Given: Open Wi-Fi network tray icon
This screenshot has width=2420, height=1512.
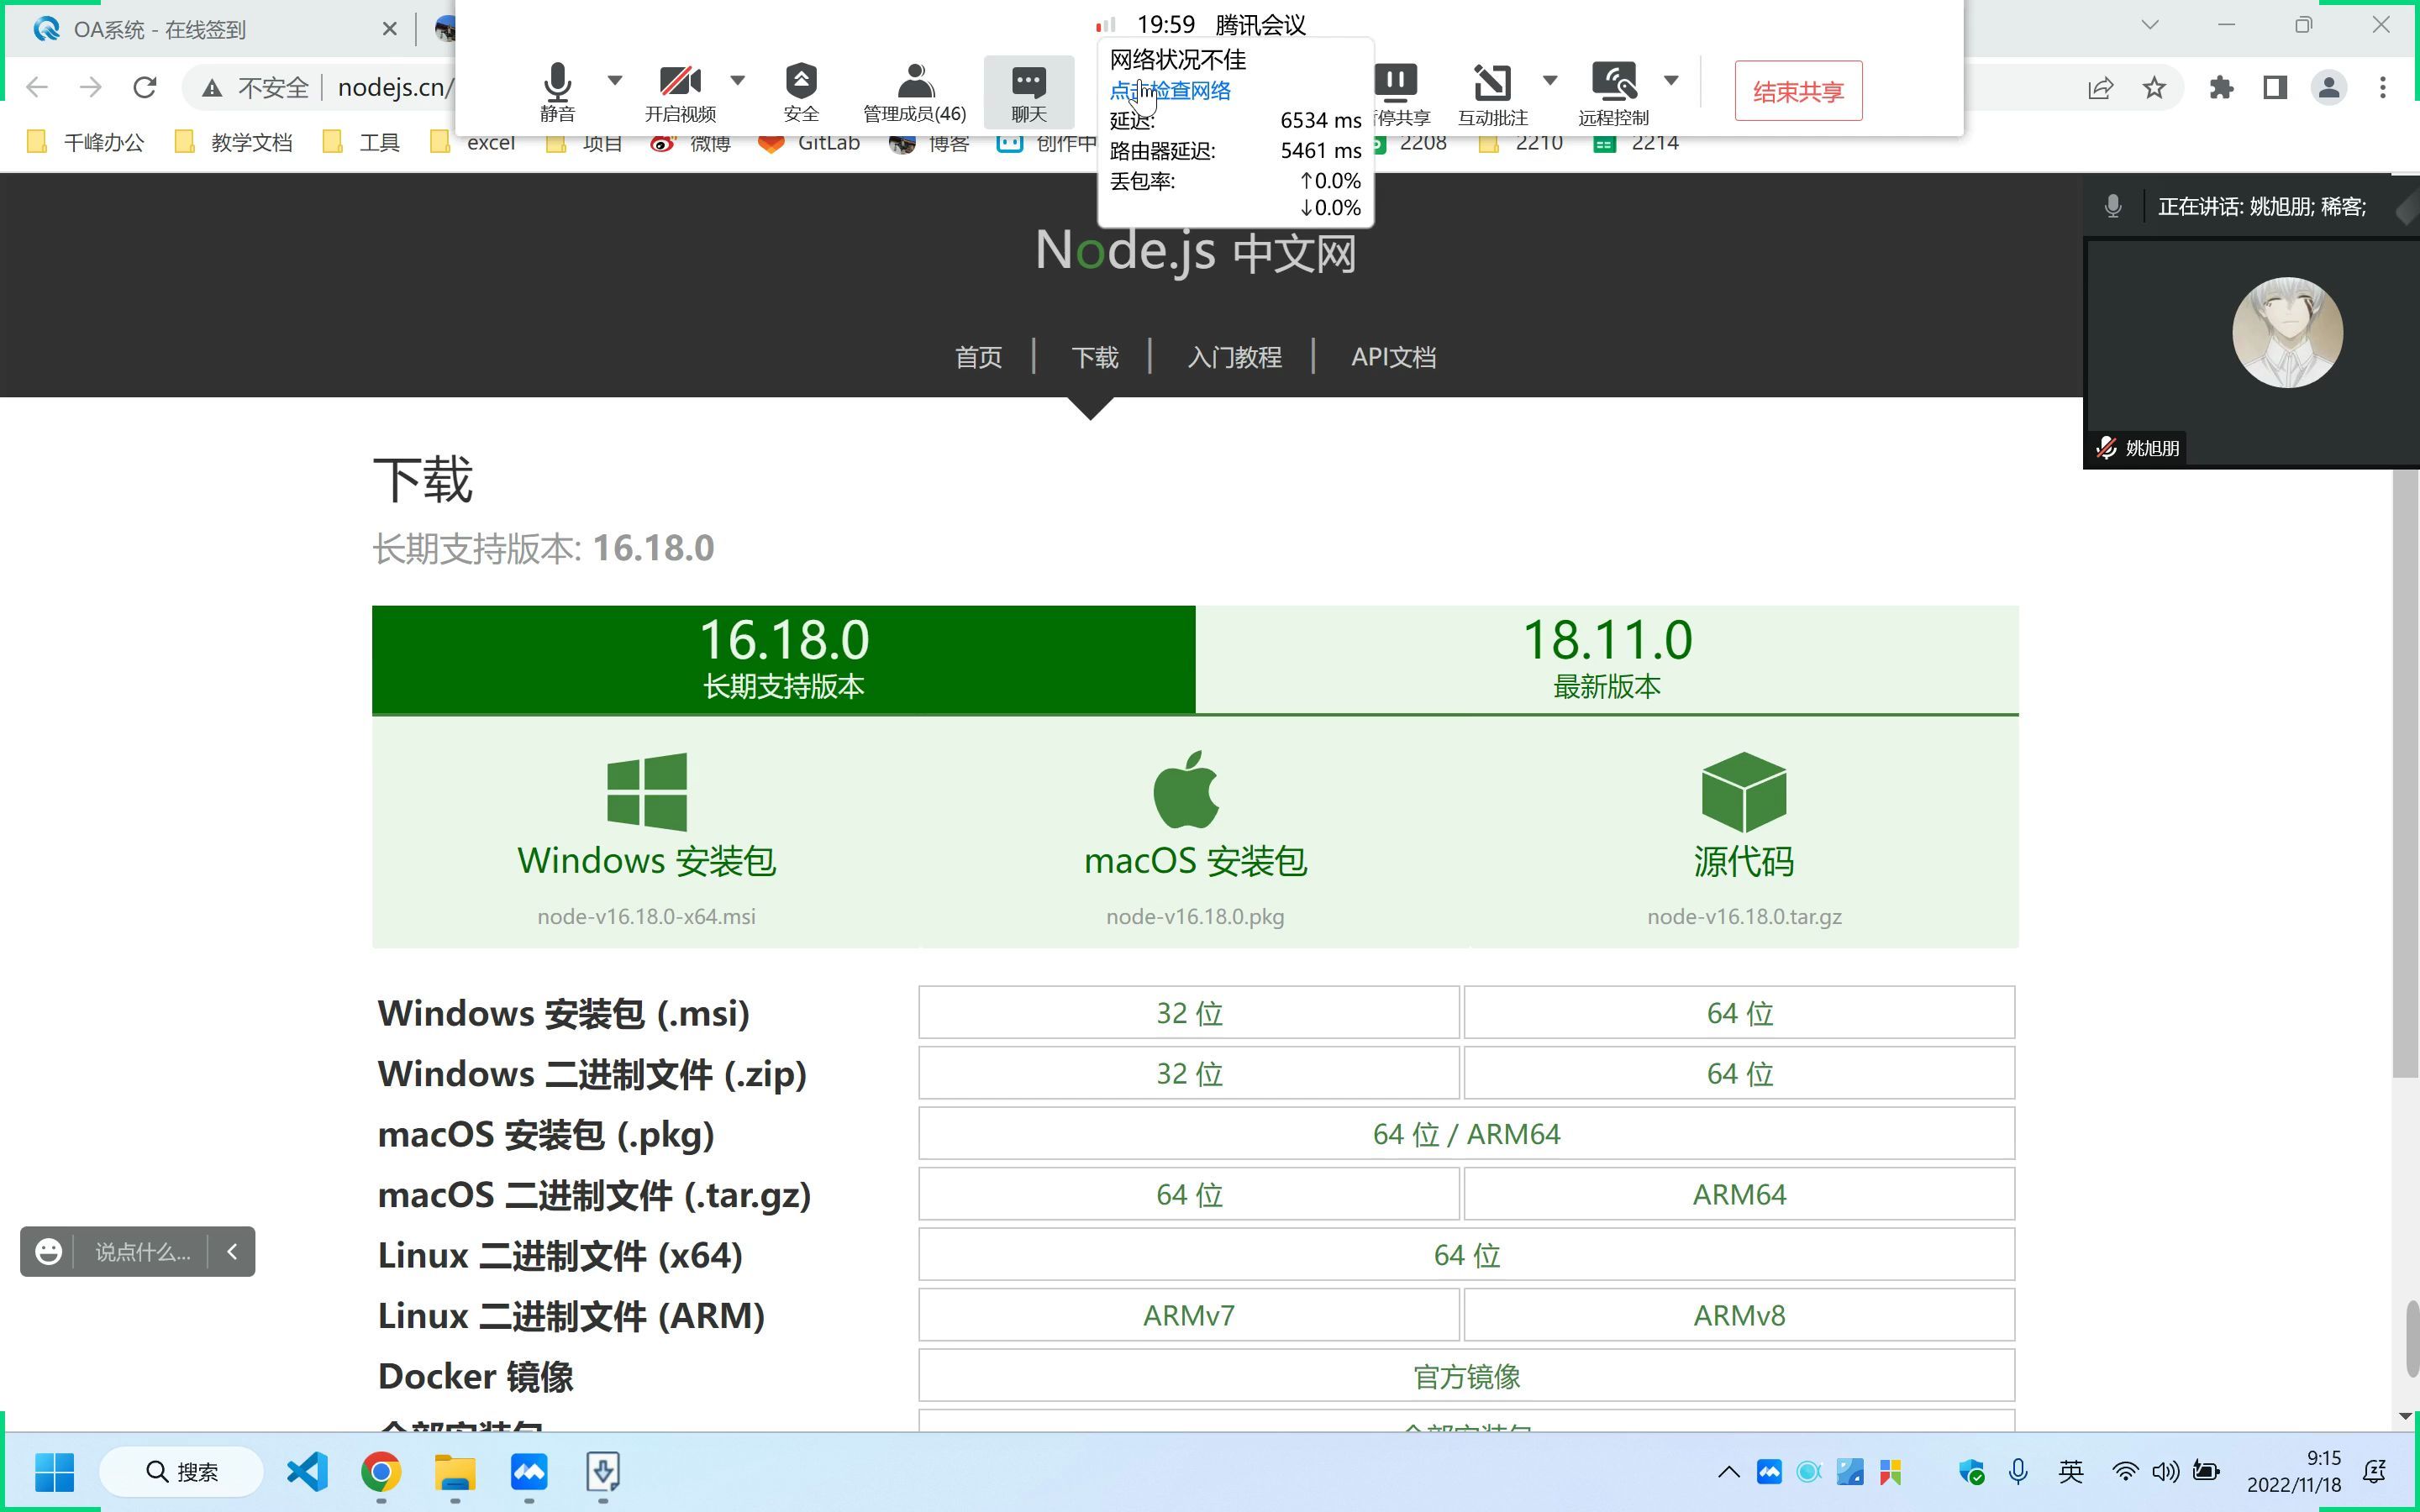Looking at the screenshot, I should click(2125, 1472).
